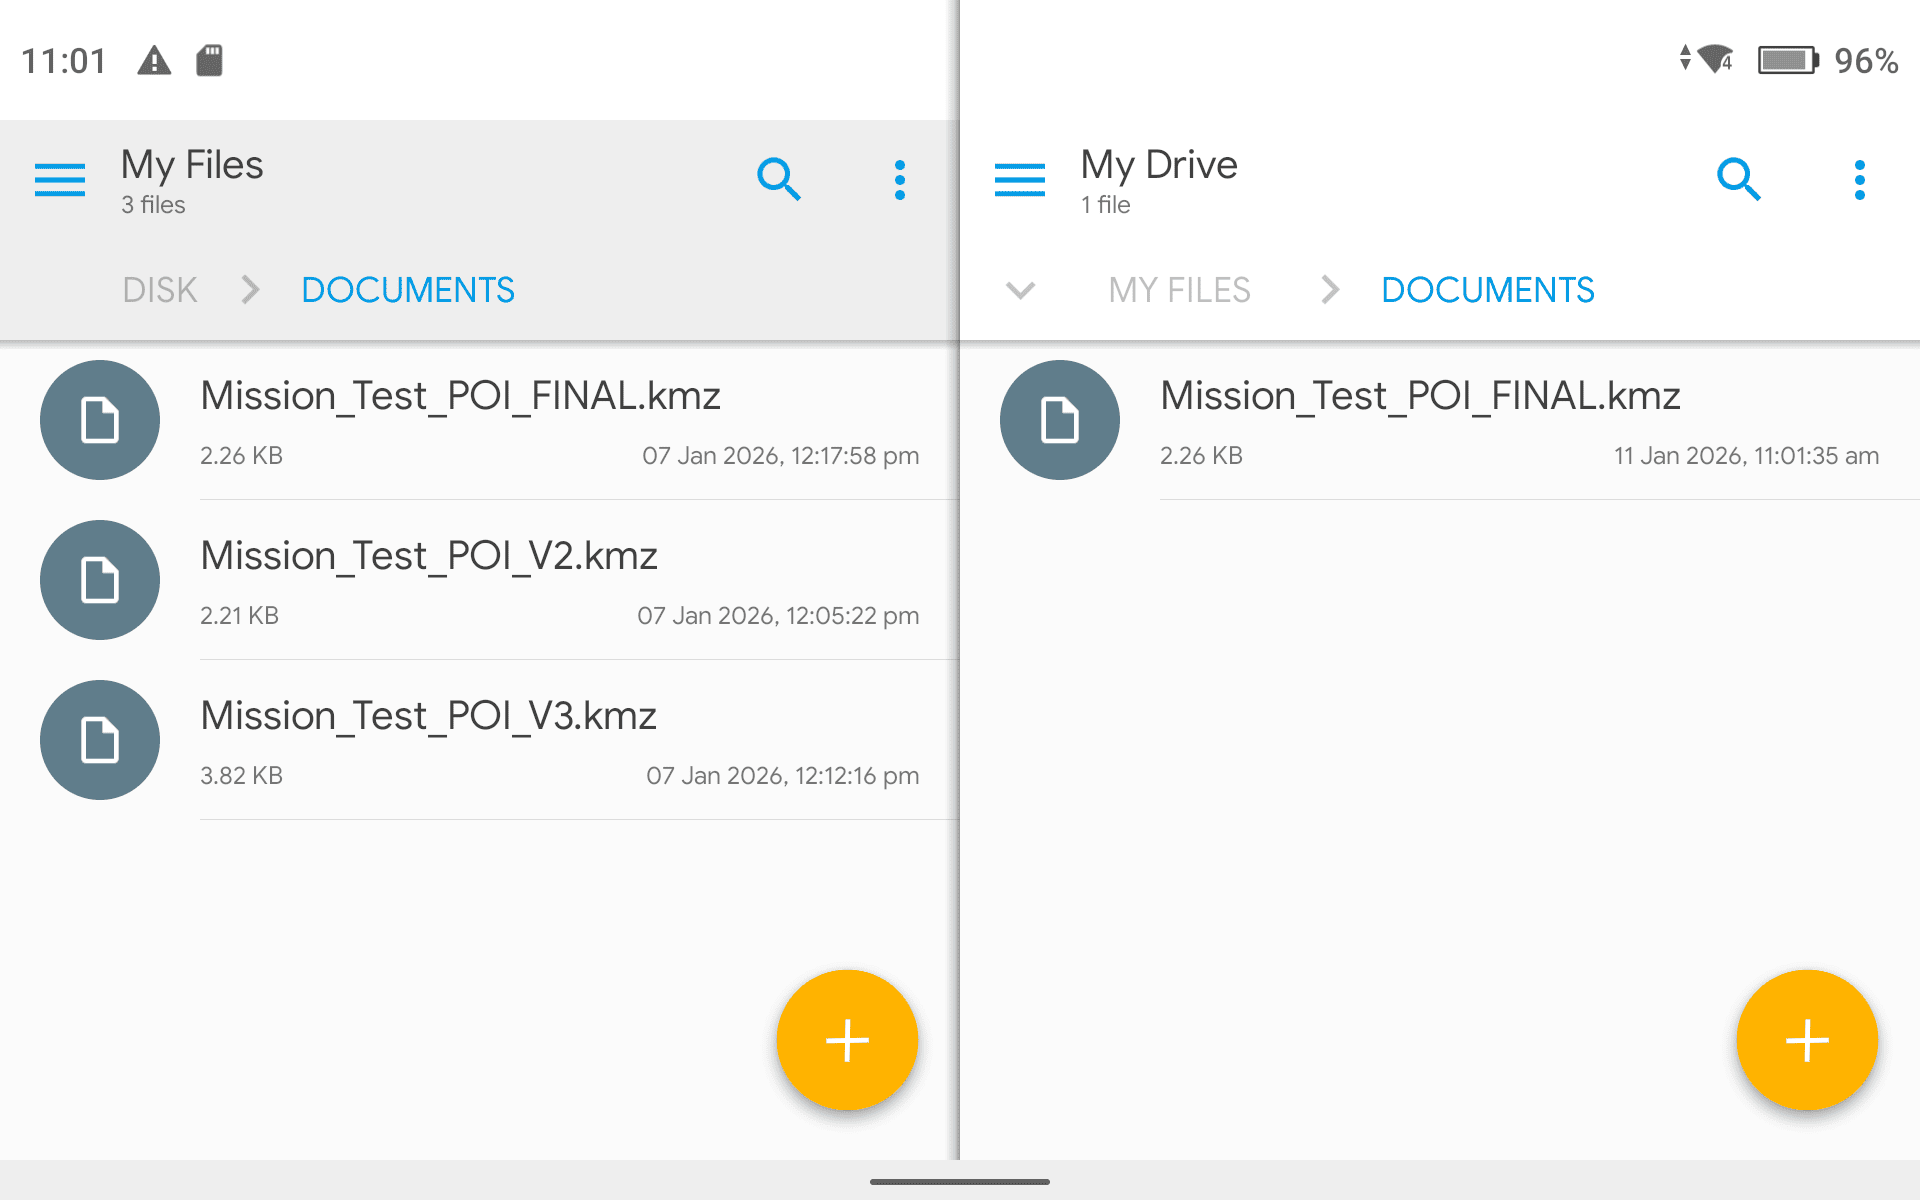Open Mission_Test_POI_FINAL.kmz in My Drive
The image size is (1920, 1200).
click(1420, 396)
